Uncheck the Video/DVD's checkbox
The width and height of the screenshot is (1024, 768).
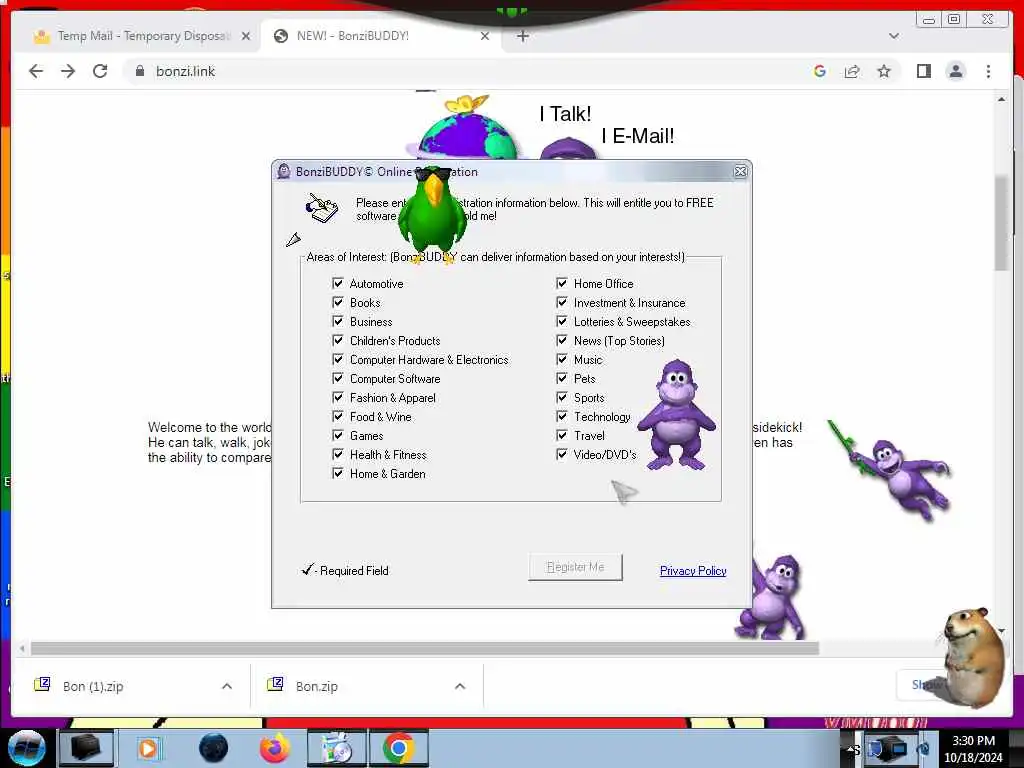coord(562,453)
